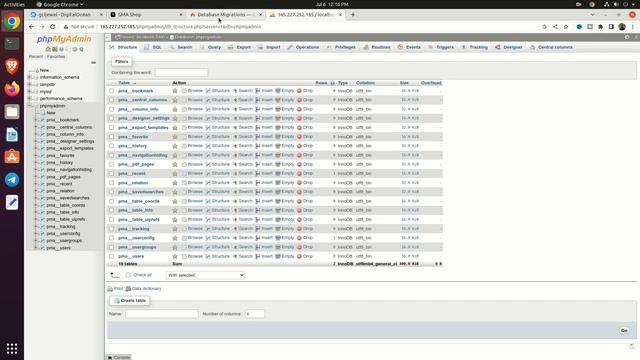
Task: Open the Import tab
Action: [x=269, y=47]
